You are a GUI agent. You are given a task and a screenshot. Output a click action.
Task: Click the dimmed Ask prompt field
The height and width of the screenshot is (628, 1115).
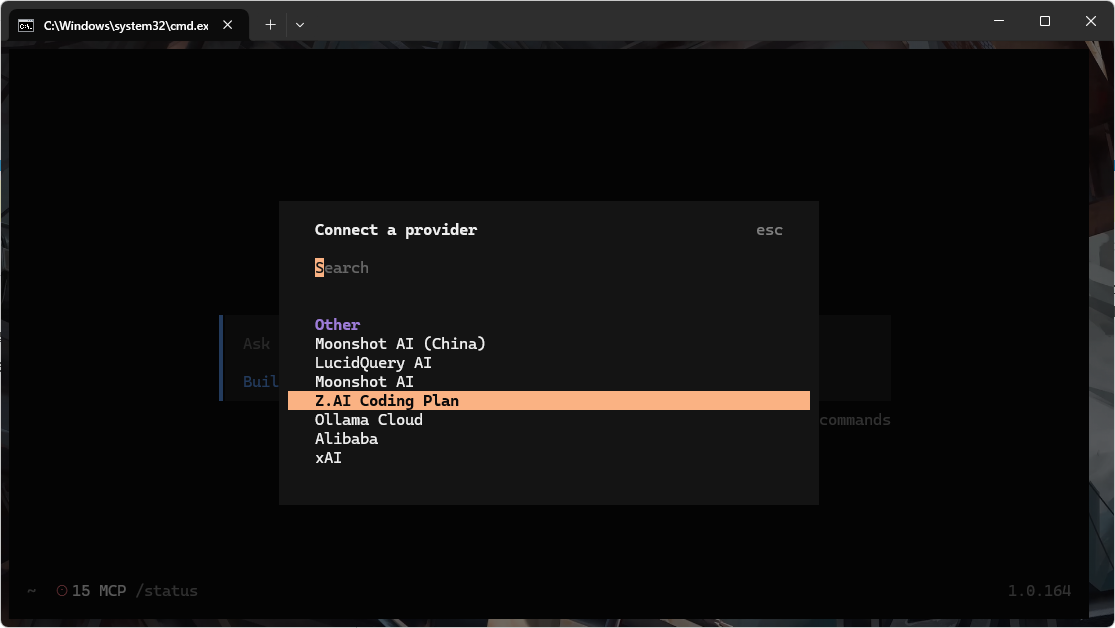coord(257,344)
